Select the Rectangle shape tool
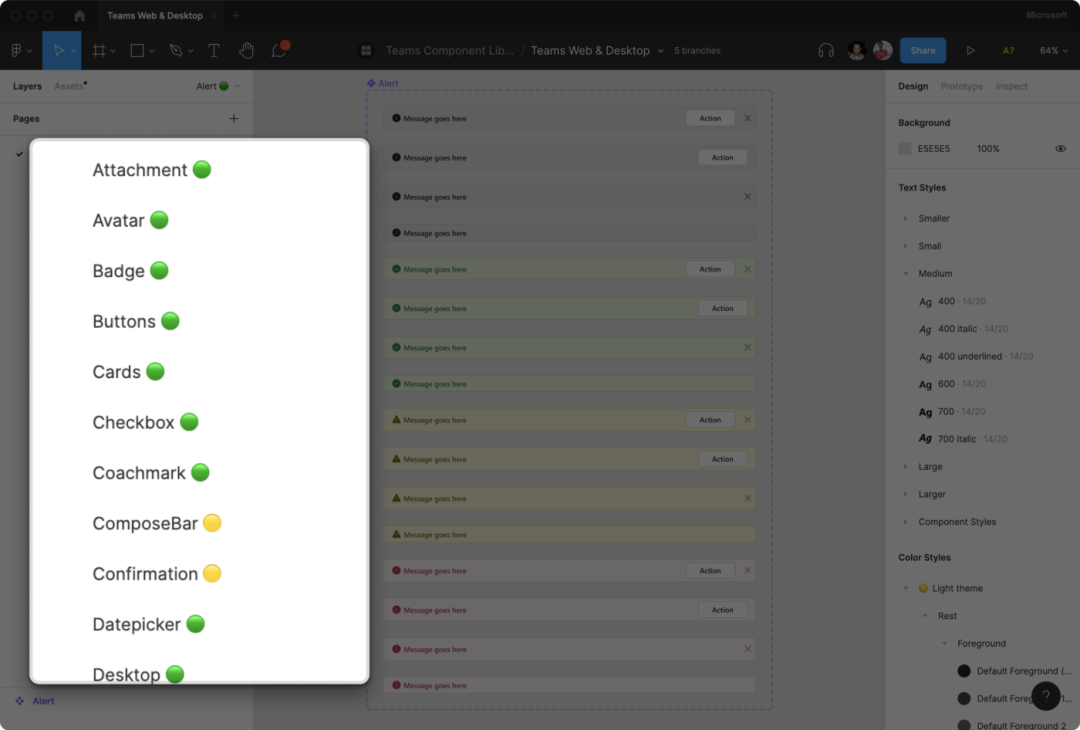This screenshot has width=1080, height=730. point(137,50)
